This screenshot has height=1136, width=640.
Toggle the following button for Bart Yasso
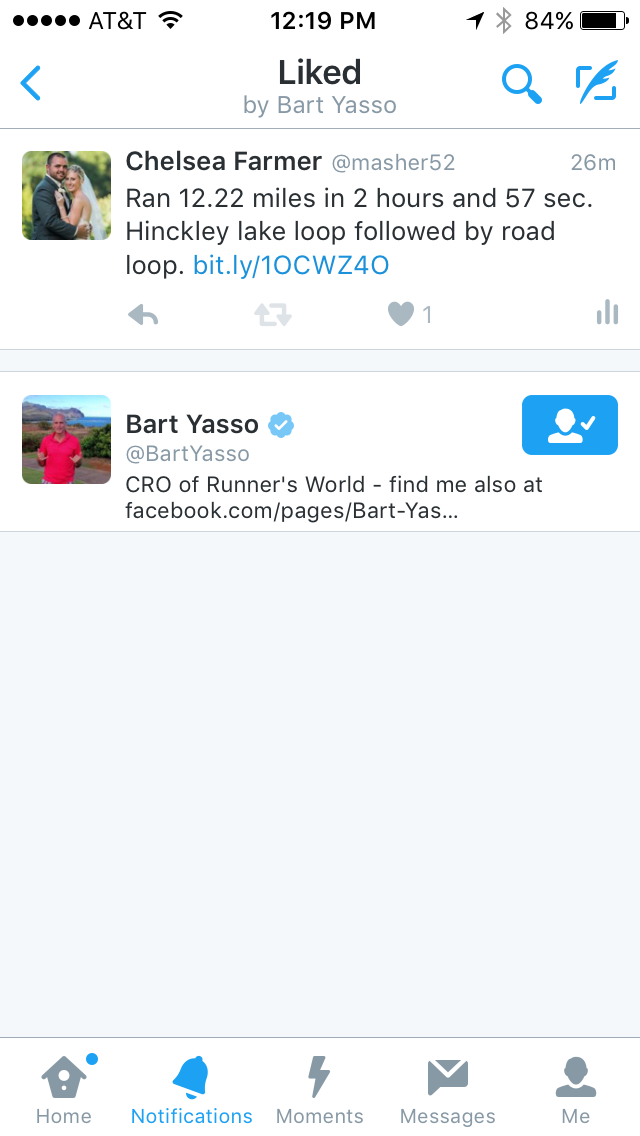tap(570, 425)
